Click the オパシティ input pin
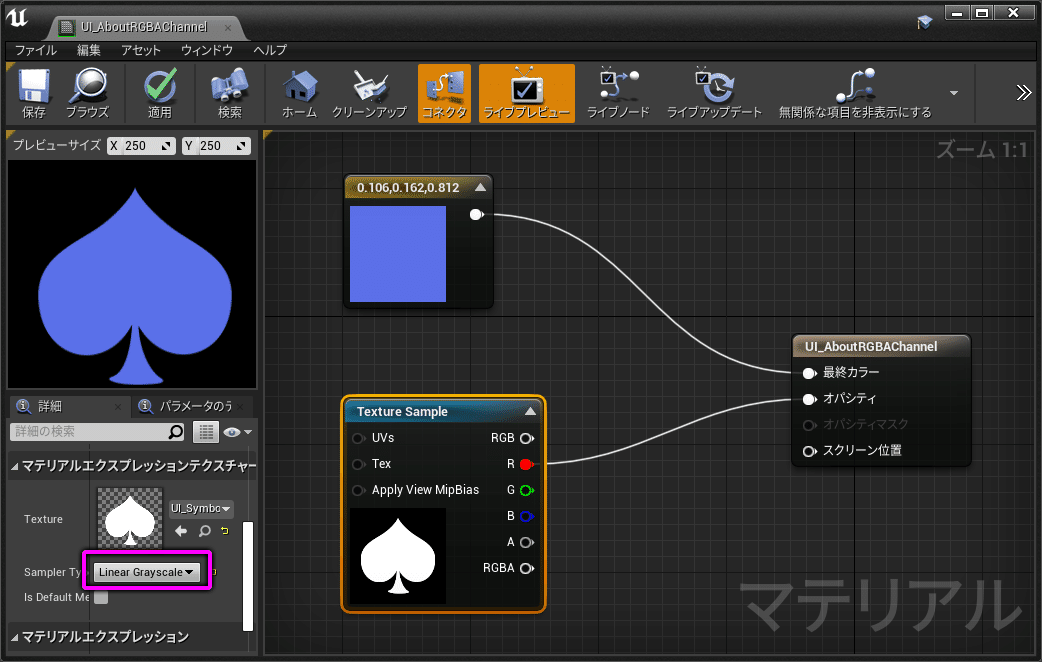This screenshot has height=662, width=1042. coord(809,399)
